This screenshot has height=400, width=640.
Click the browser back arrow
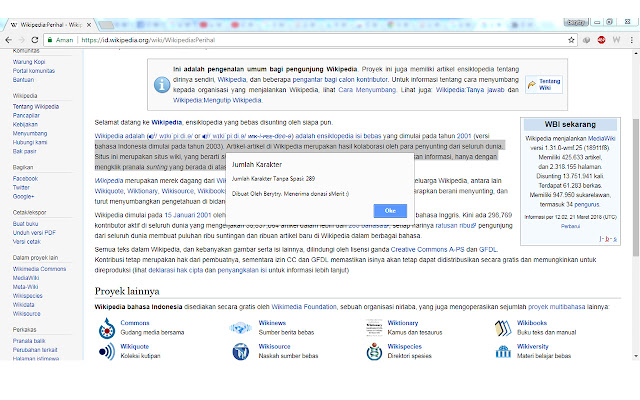click(9, 40)
